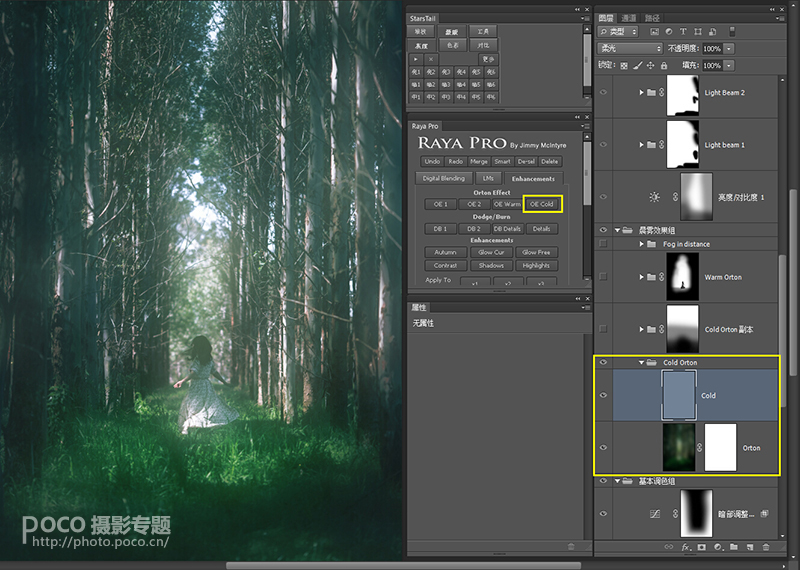The width and height of the screenshot is (800, 570).
Task: Open the Digital Blending tab in Raya Pro
Action: pos(443,178)
